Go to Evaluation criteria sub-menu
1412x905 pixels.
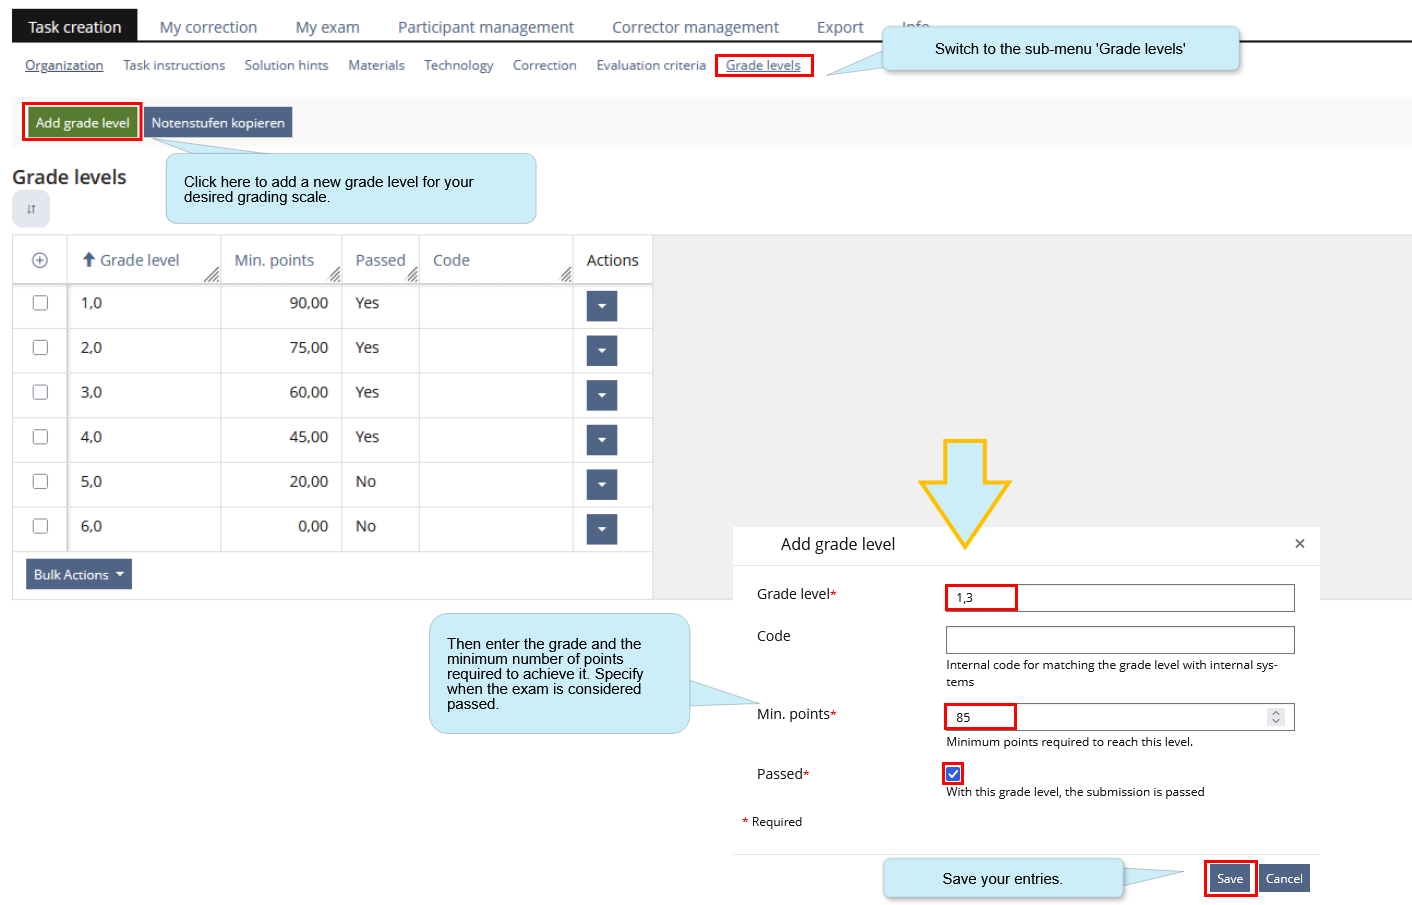pos(651,65)
